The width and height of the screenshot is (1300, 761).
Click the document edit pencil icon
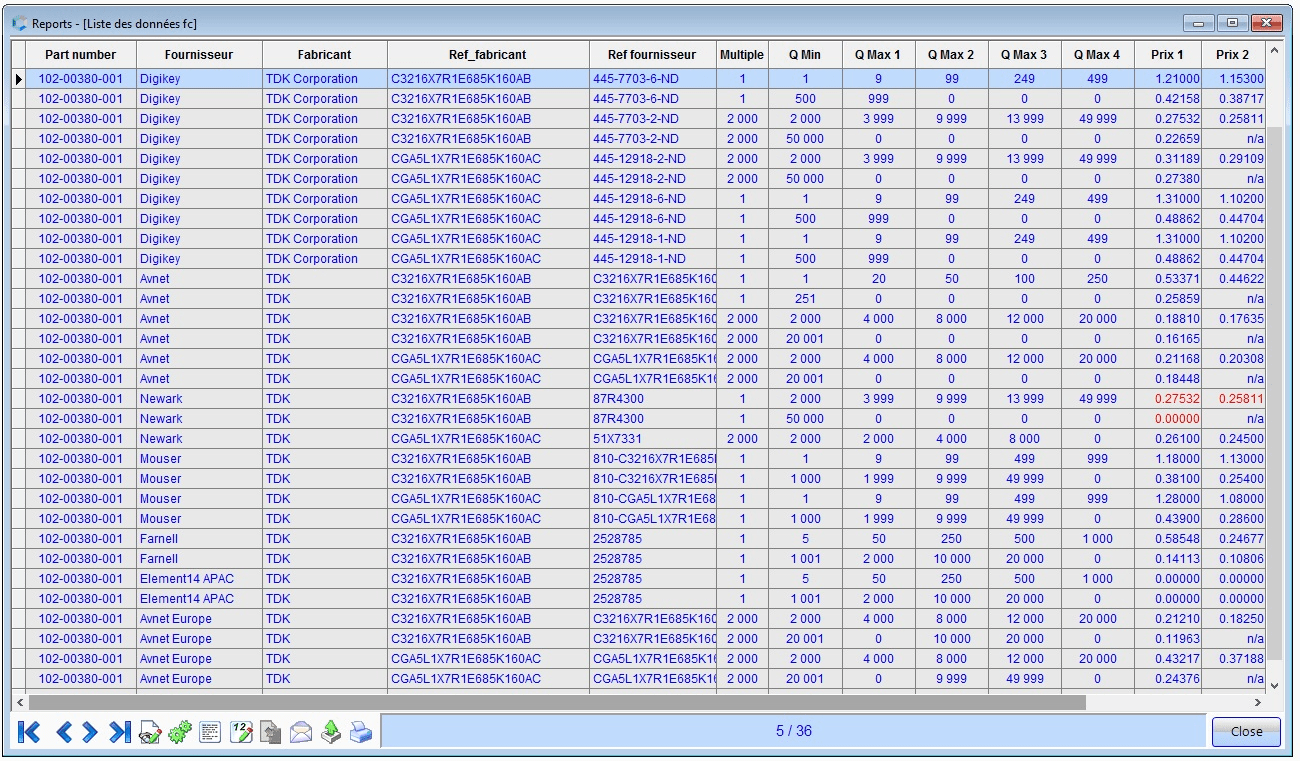(x=150, y=733)
